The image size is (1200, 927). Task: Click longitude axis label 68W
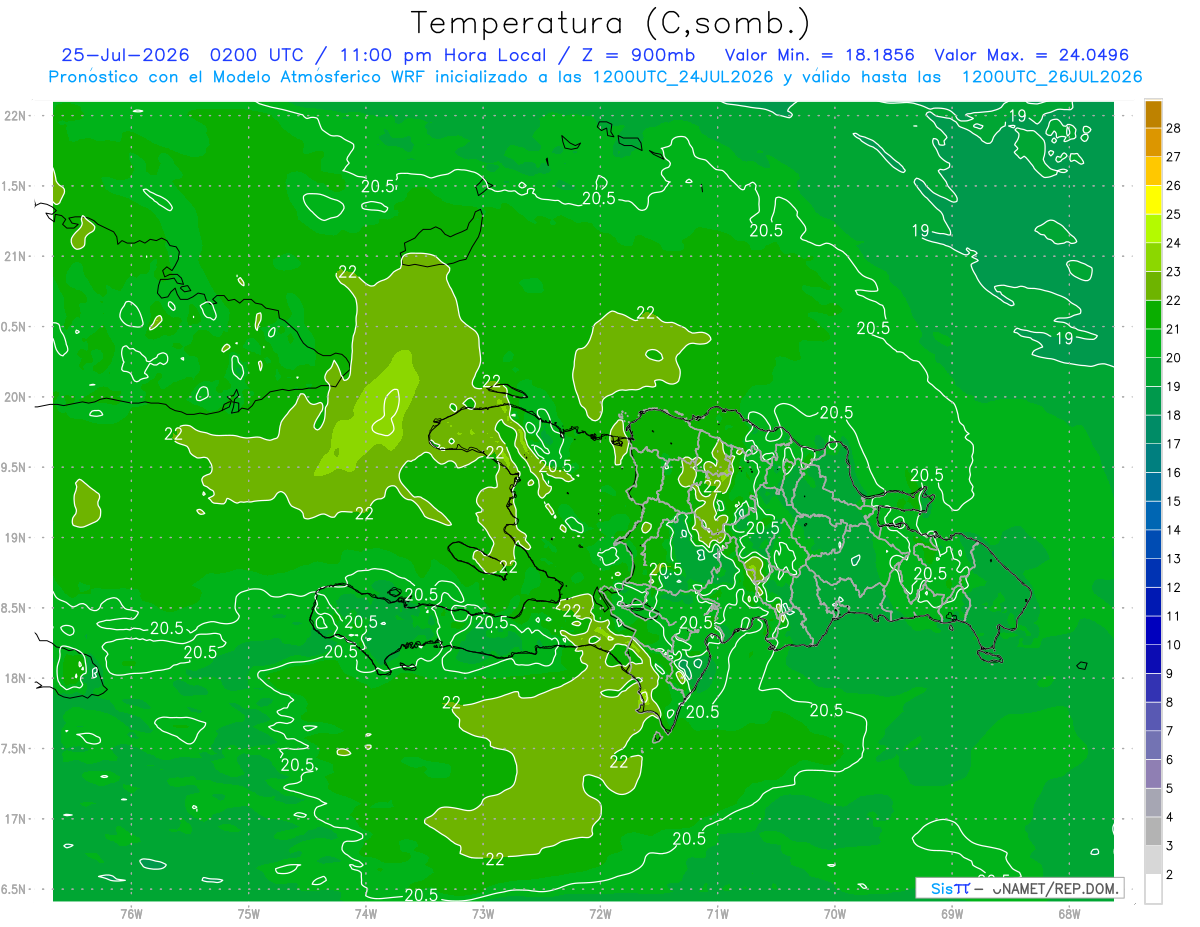point(1069,913)
